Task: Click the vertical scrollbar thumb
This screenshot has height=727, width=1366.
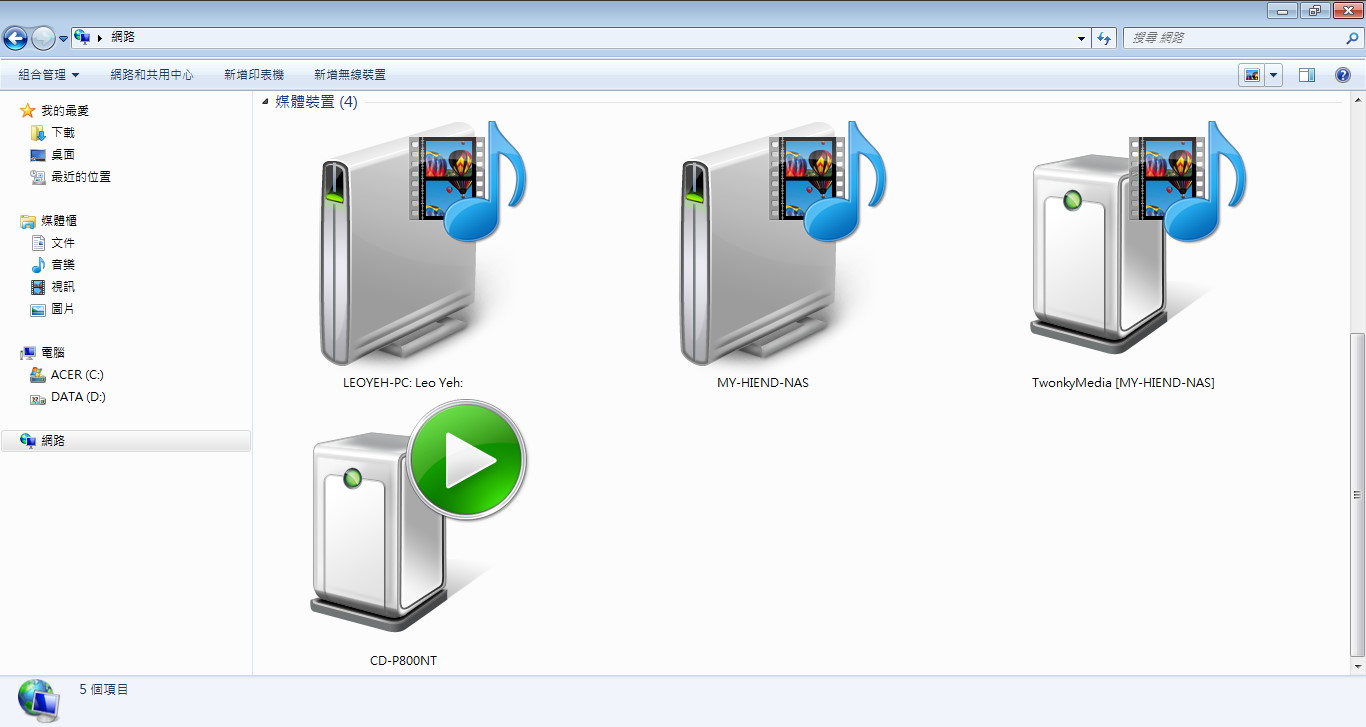Action: [1357, 495]
